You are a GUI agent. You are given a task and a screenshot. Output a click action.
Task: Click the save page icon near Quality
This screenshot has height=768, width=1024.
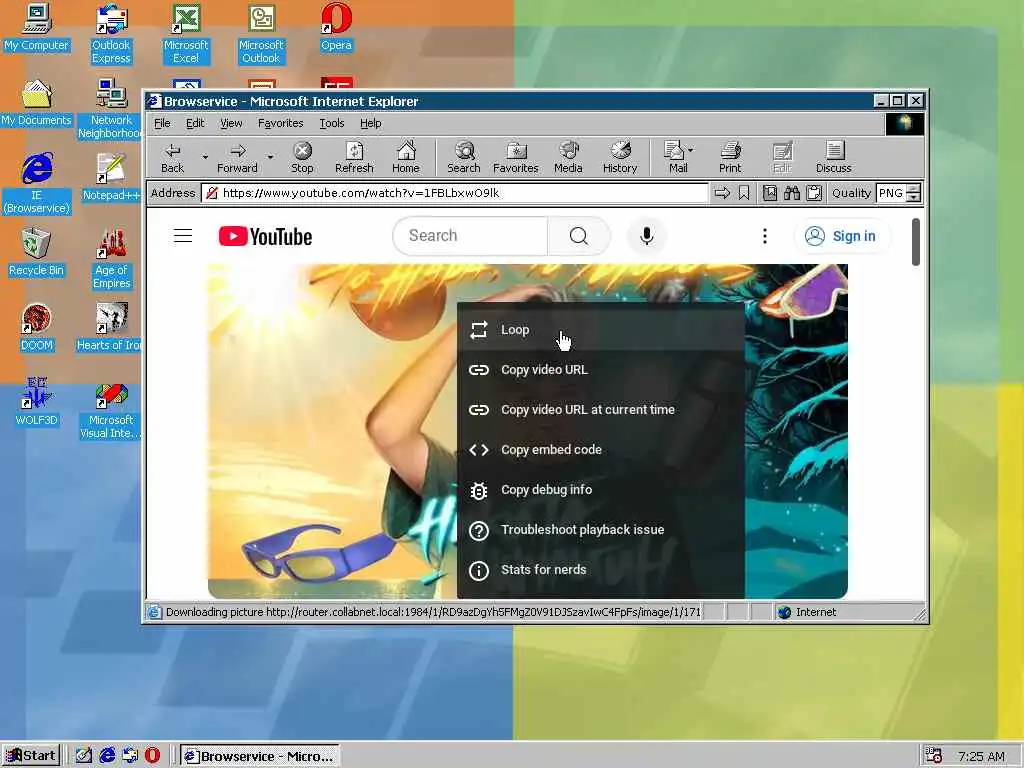[x=770, y=193]
